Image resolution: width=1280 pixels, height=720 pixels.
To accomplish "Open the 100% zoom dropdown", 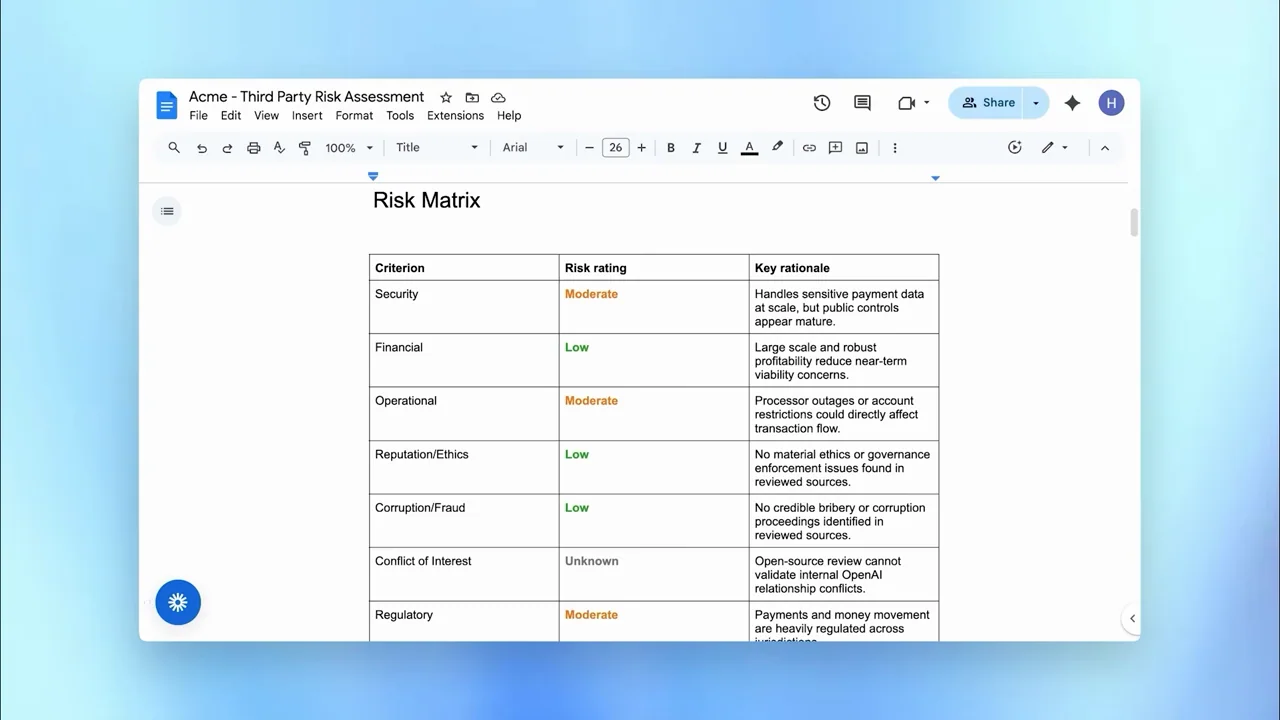I will [349, 148].
